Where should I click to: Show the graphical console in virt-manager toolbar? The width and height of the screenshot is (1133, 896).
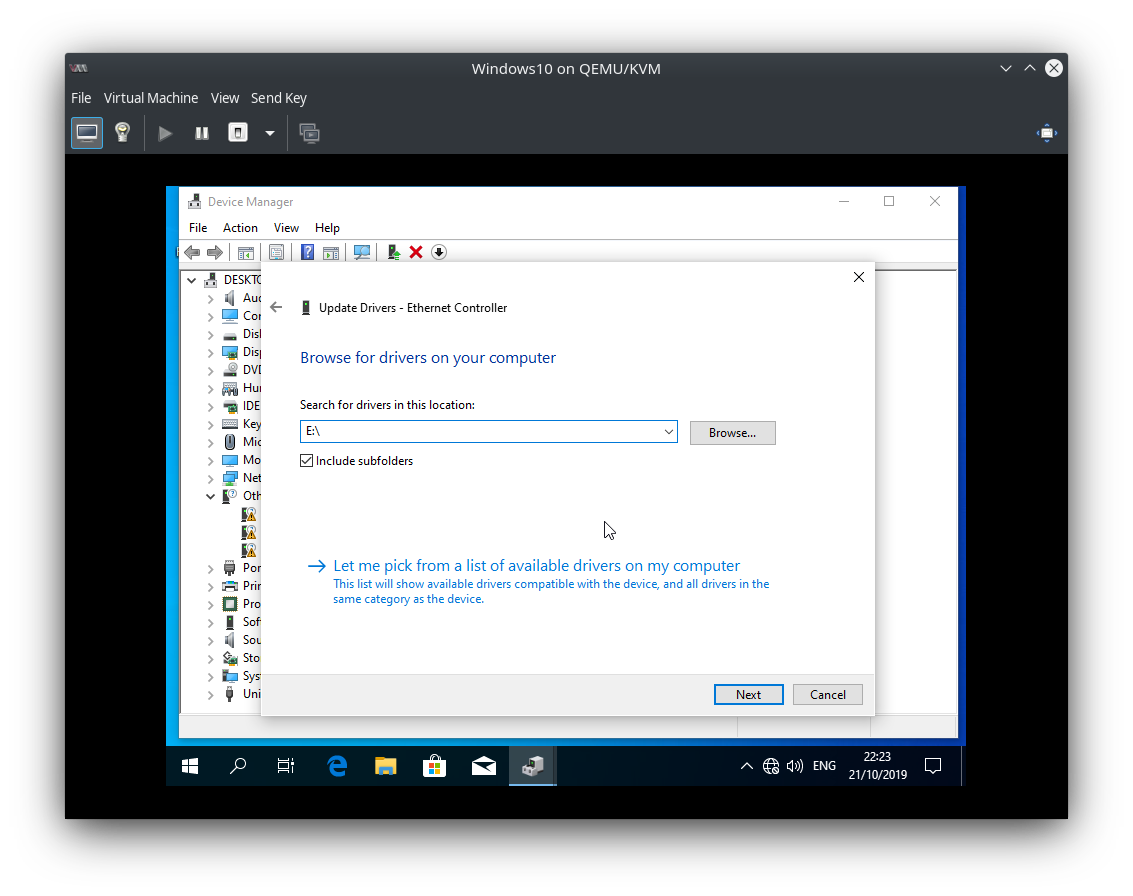point(87,133)
